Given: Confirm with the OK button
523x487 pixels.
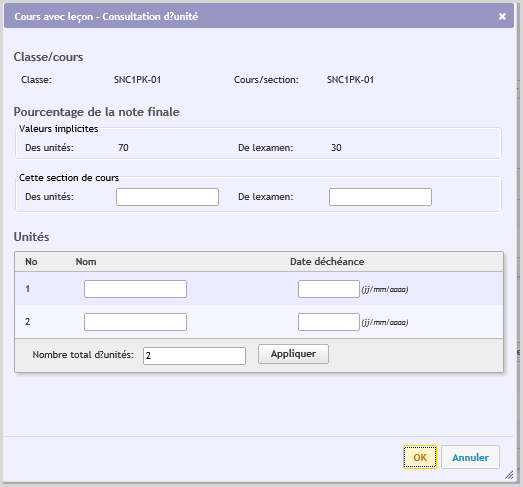Looking at the screenshot, I should pos(420,457).
